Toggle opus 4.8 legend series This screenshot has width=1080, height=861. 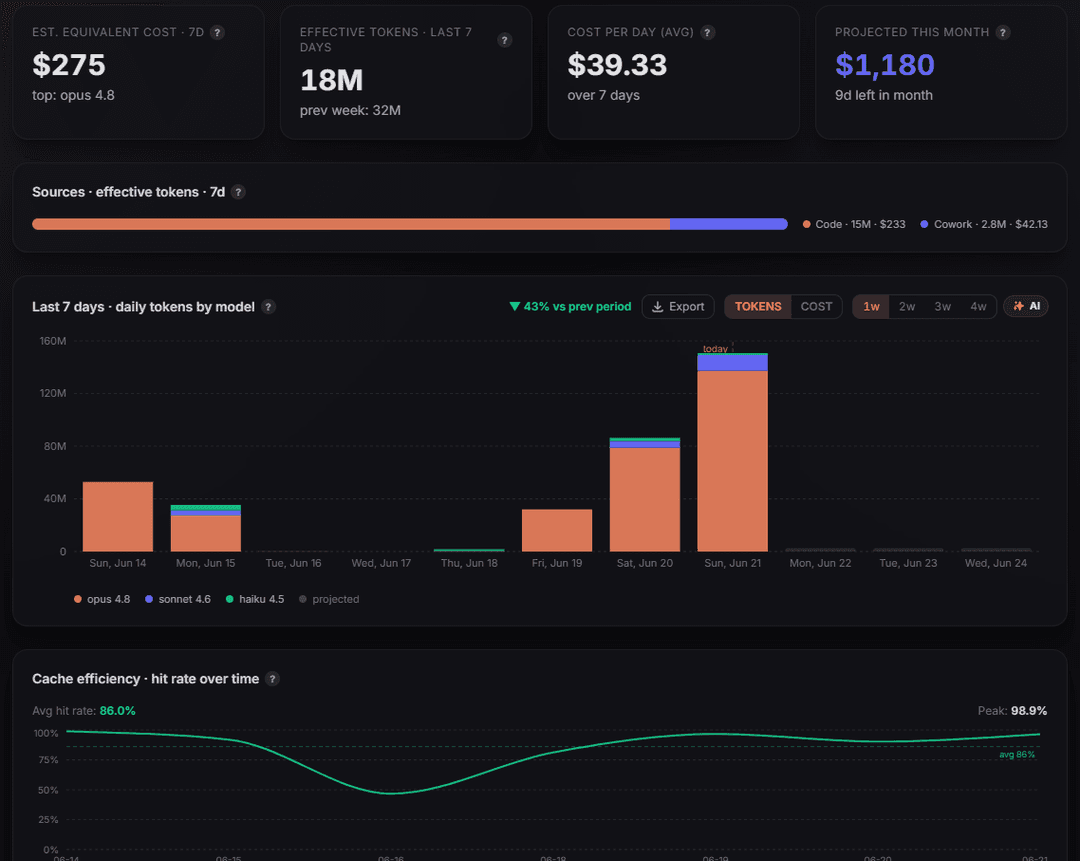click(x=102, y=599)
